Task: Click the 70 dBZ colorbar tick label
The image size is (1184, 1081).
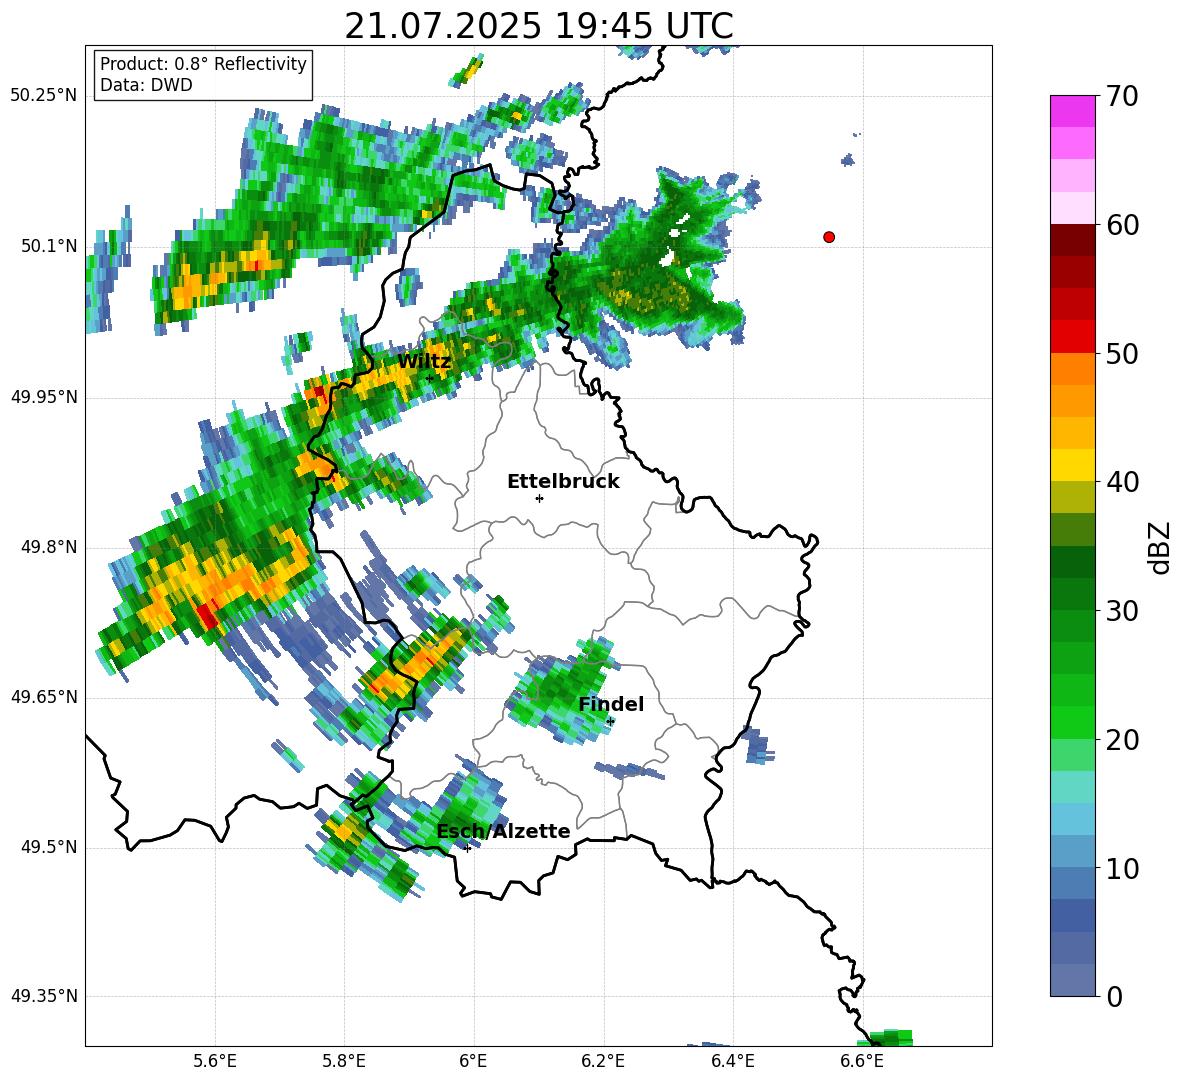Action: tap(1122, 96)
